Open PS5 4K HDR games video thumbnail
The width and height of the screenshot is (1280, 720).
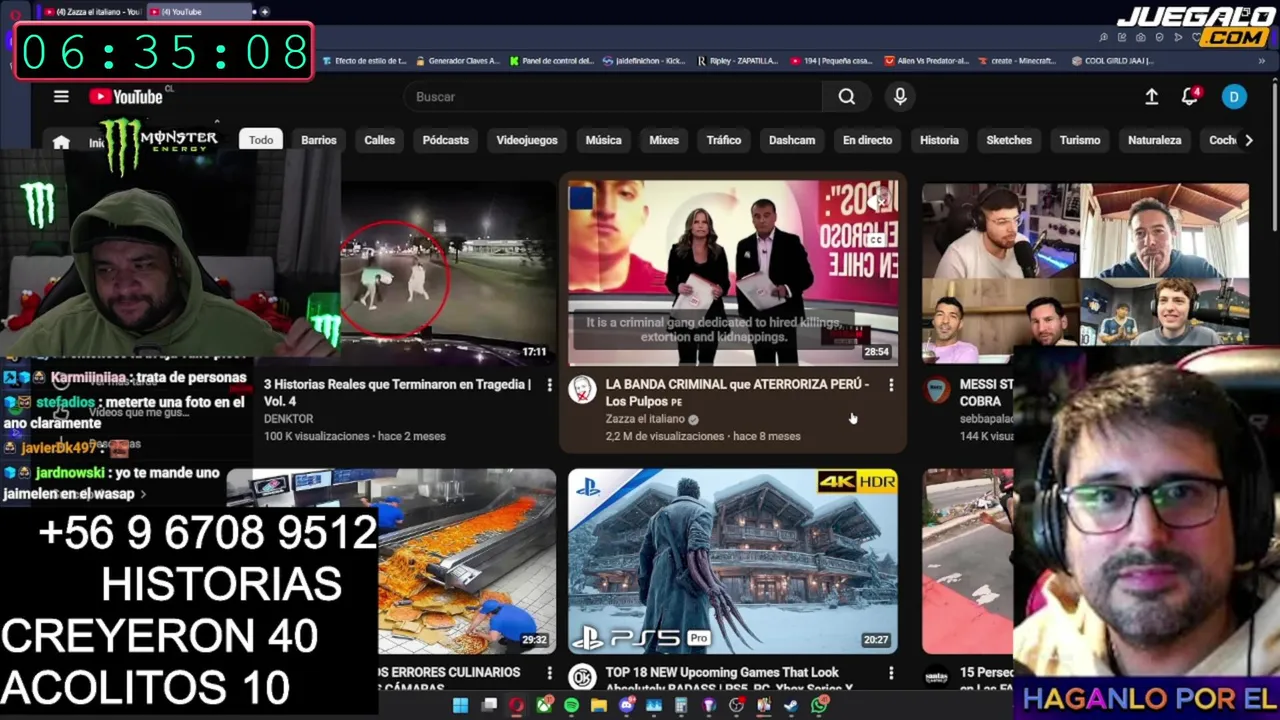tap(733, 561)
